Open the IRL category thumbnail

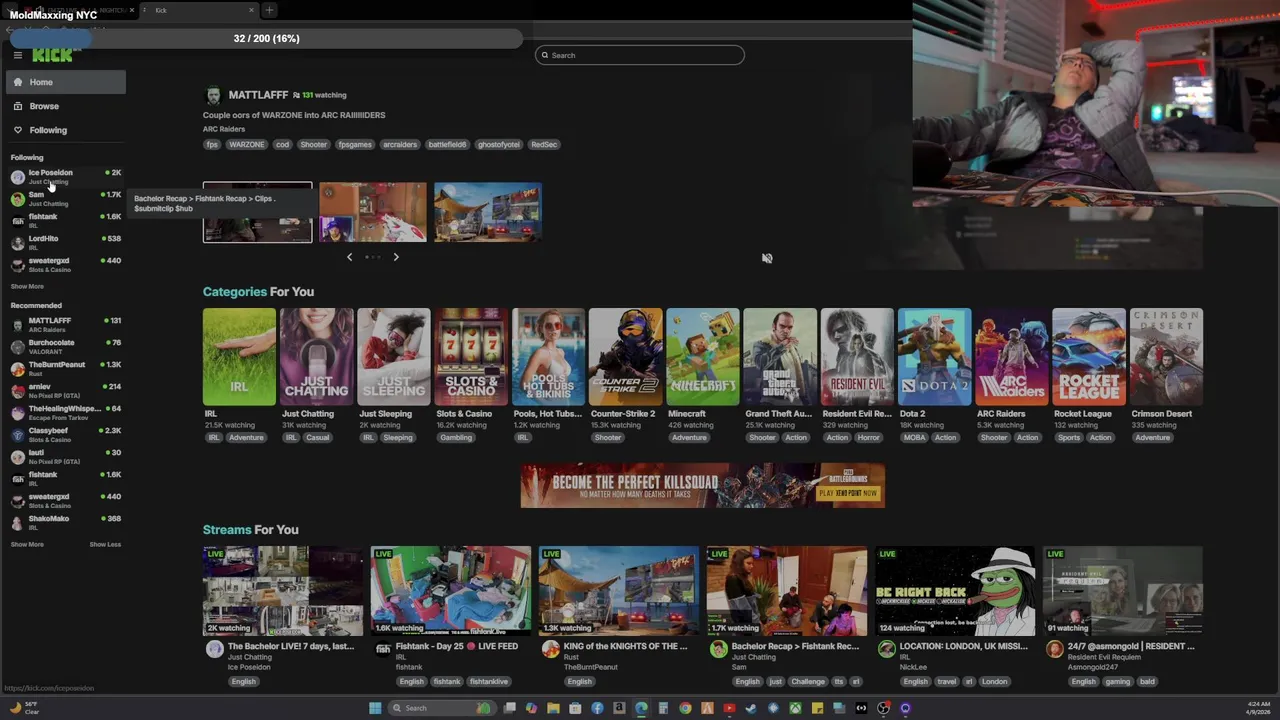click(x=239, y=357)
